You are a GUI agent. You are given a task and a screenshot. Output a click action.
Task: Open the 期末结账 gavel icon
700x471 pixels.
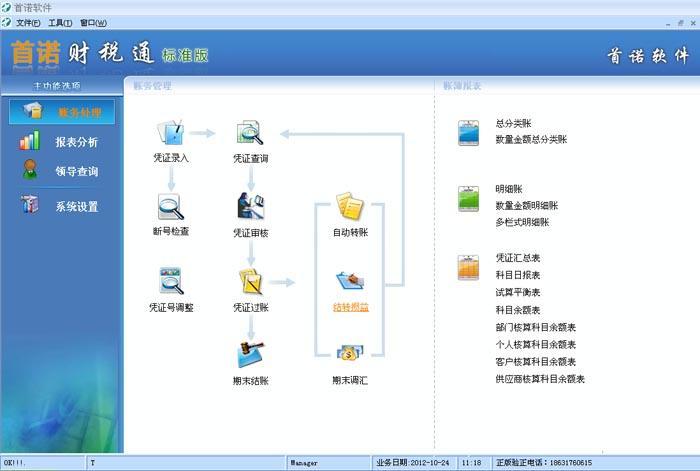pyautogui.click(x=250, y=355)
